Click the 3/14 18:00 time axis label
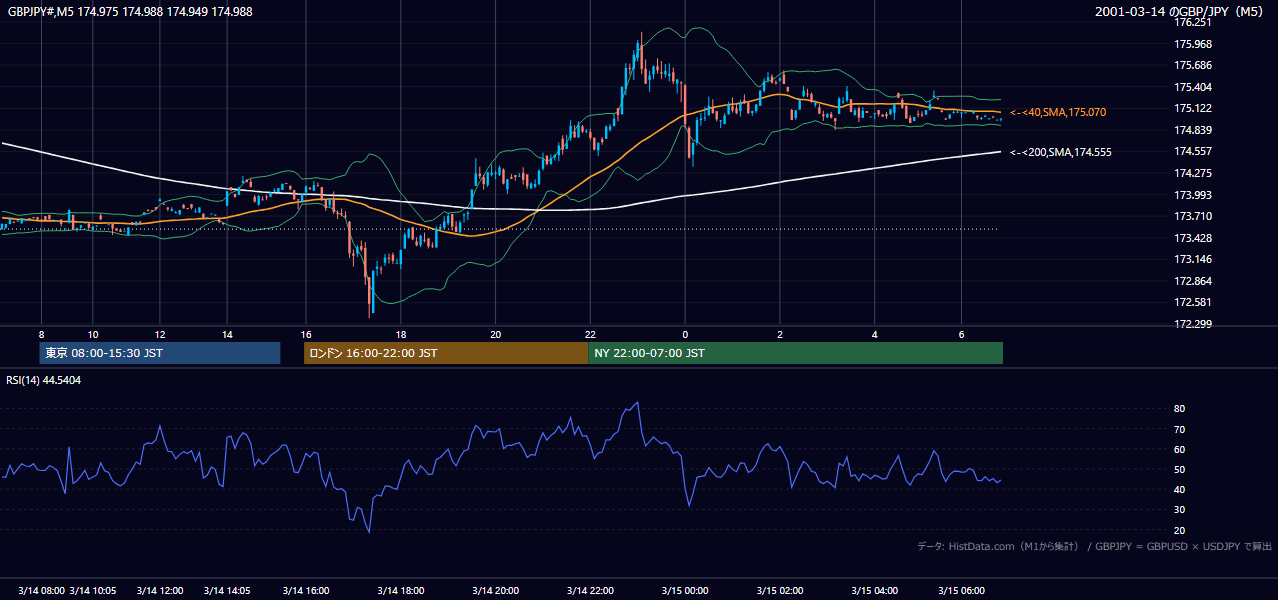Screen dimensions: 1278x600 click(x=401, y=590)
